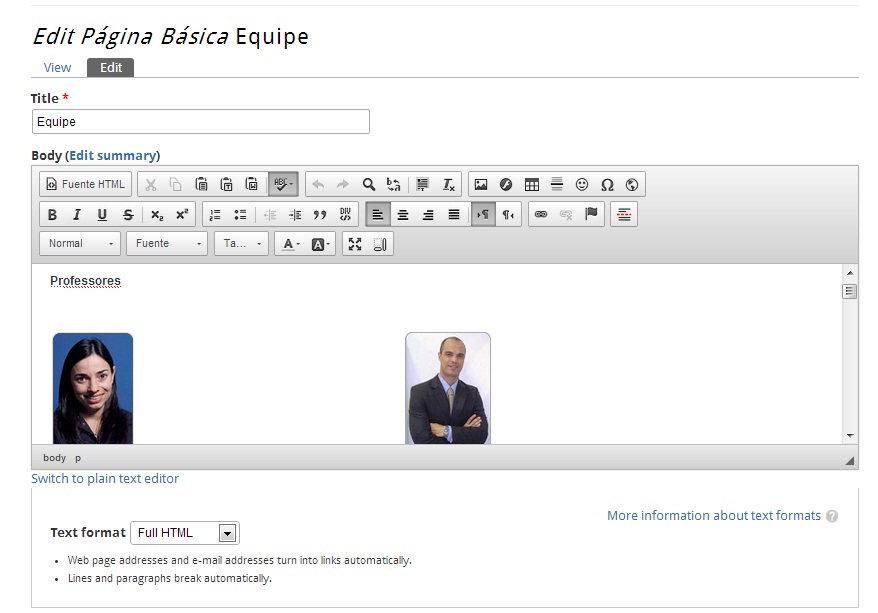Open the text color picker
Screen dimensions: 878x613
(291, 244)
